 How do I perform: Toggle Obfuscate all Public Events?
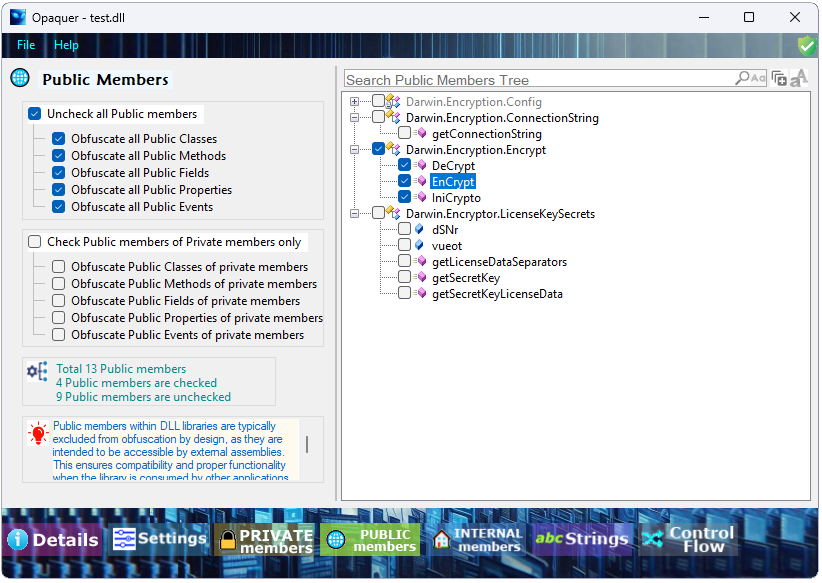pos(58,207)
